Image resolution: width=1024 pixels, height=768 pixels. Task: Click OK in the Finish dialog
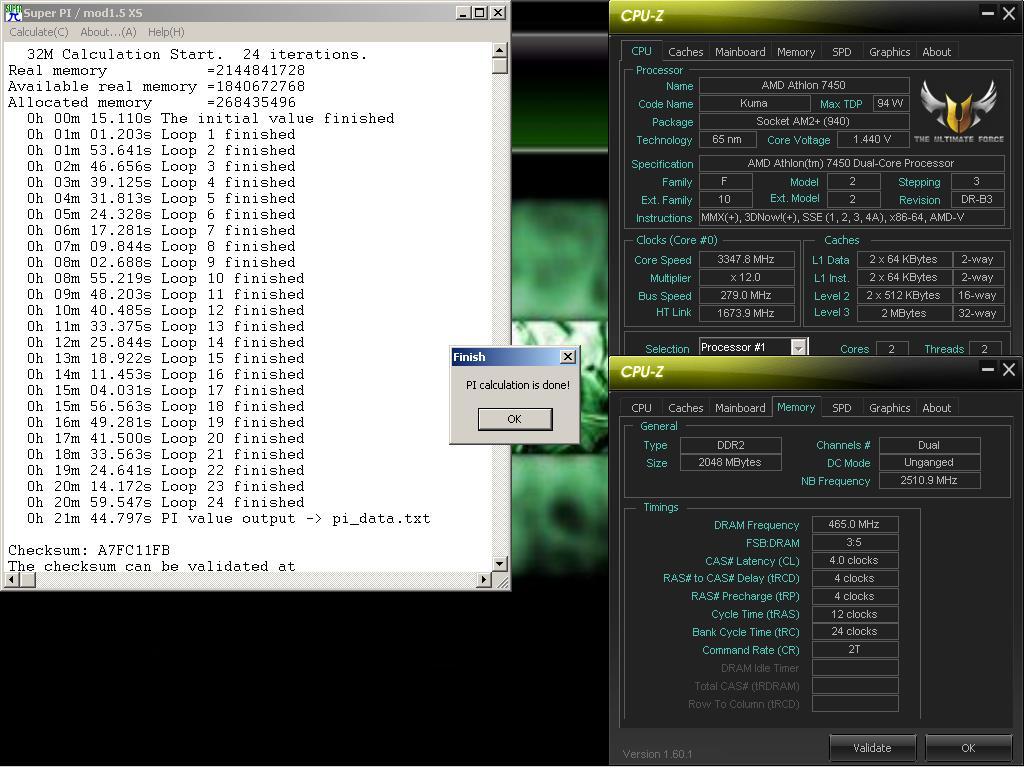pyautogui.click(x=515, y=419)
